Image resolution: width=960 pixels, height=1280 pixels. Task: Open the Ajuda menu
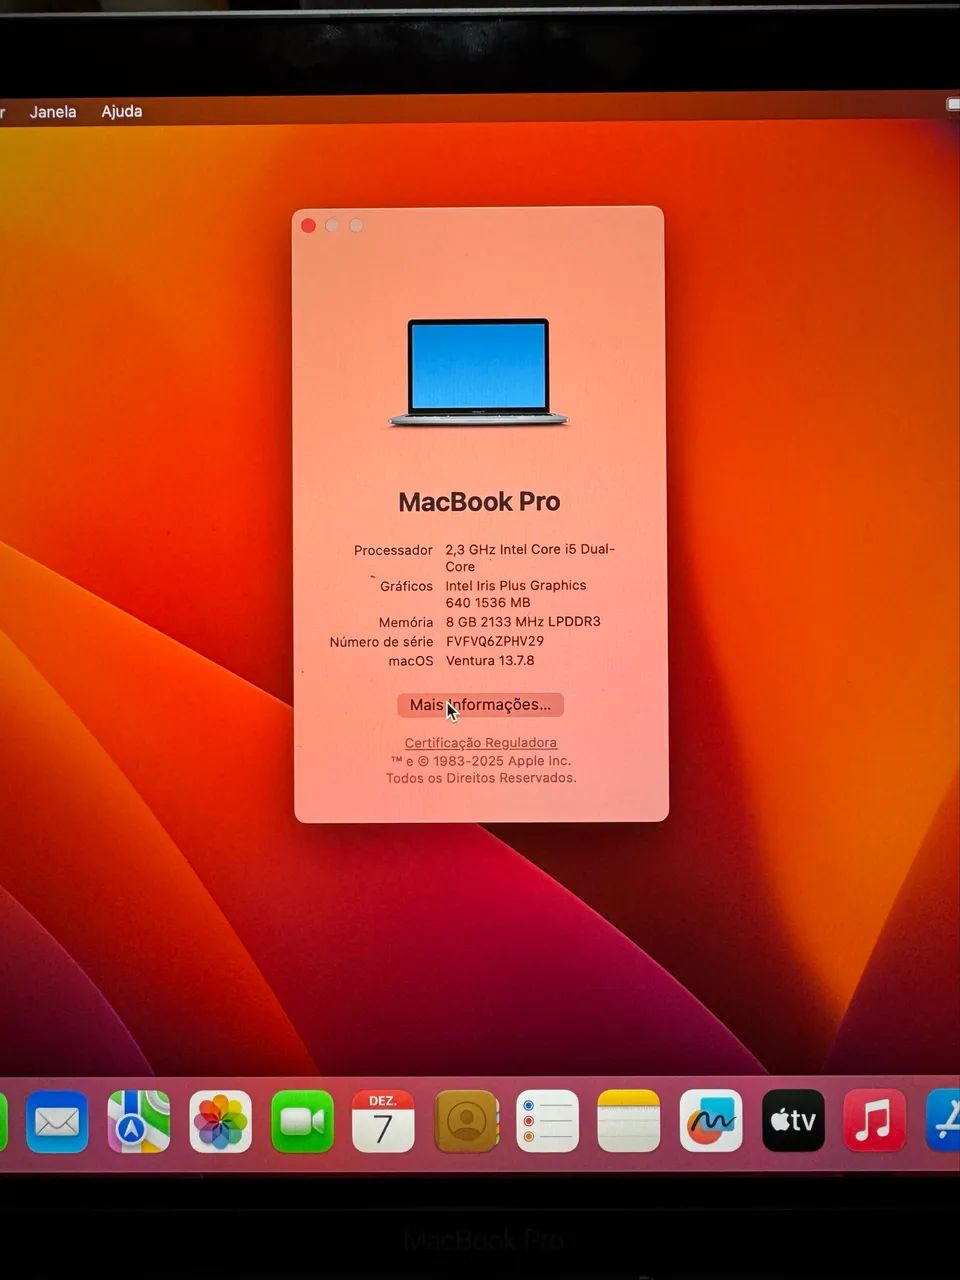pos(121,111)
